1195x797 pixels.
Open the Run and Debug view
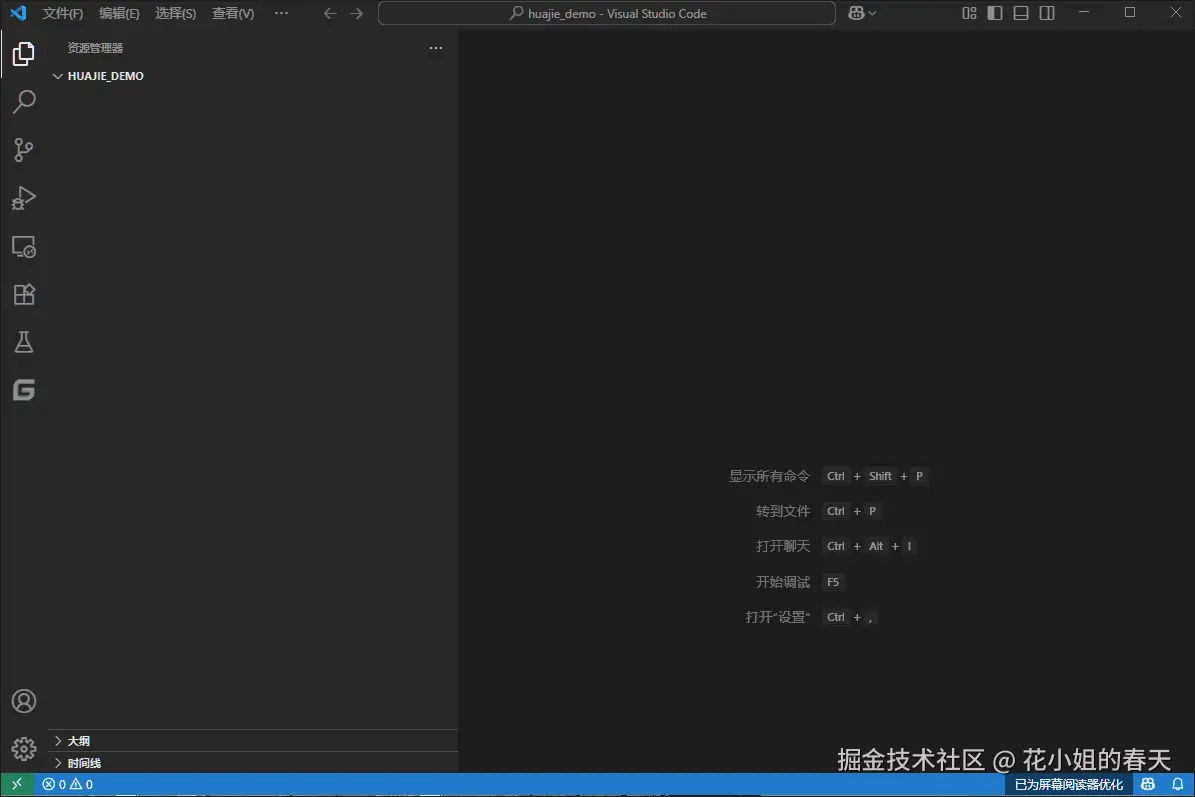pos(24,198)
